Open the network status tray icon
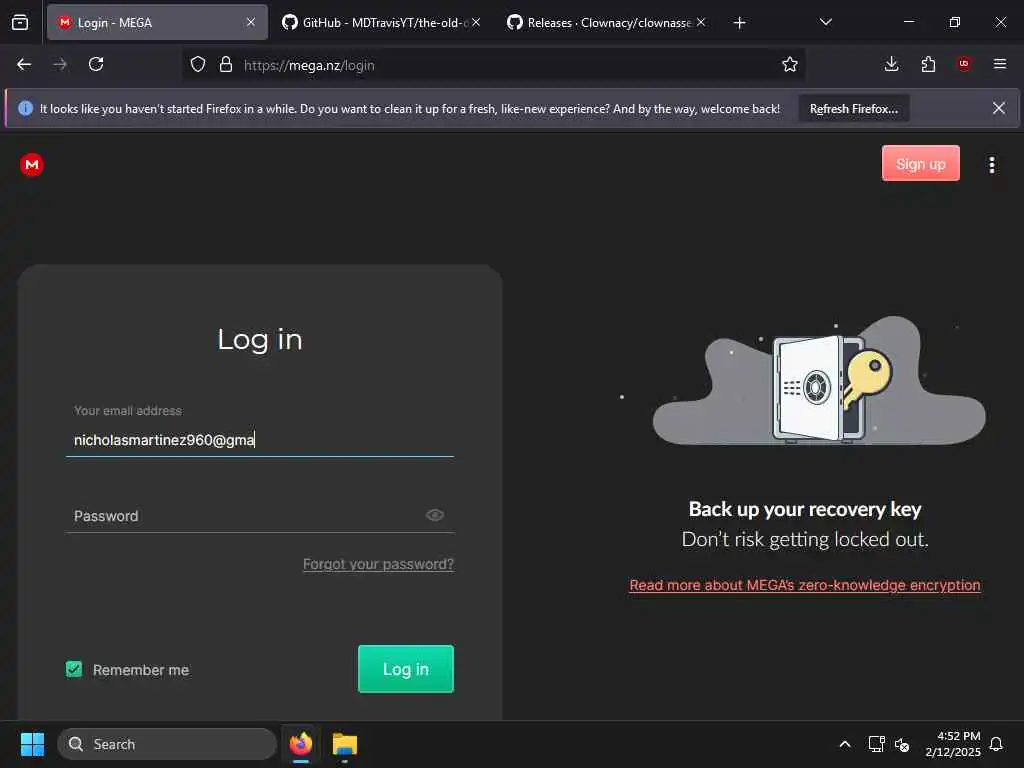 (x=876, y=744)
